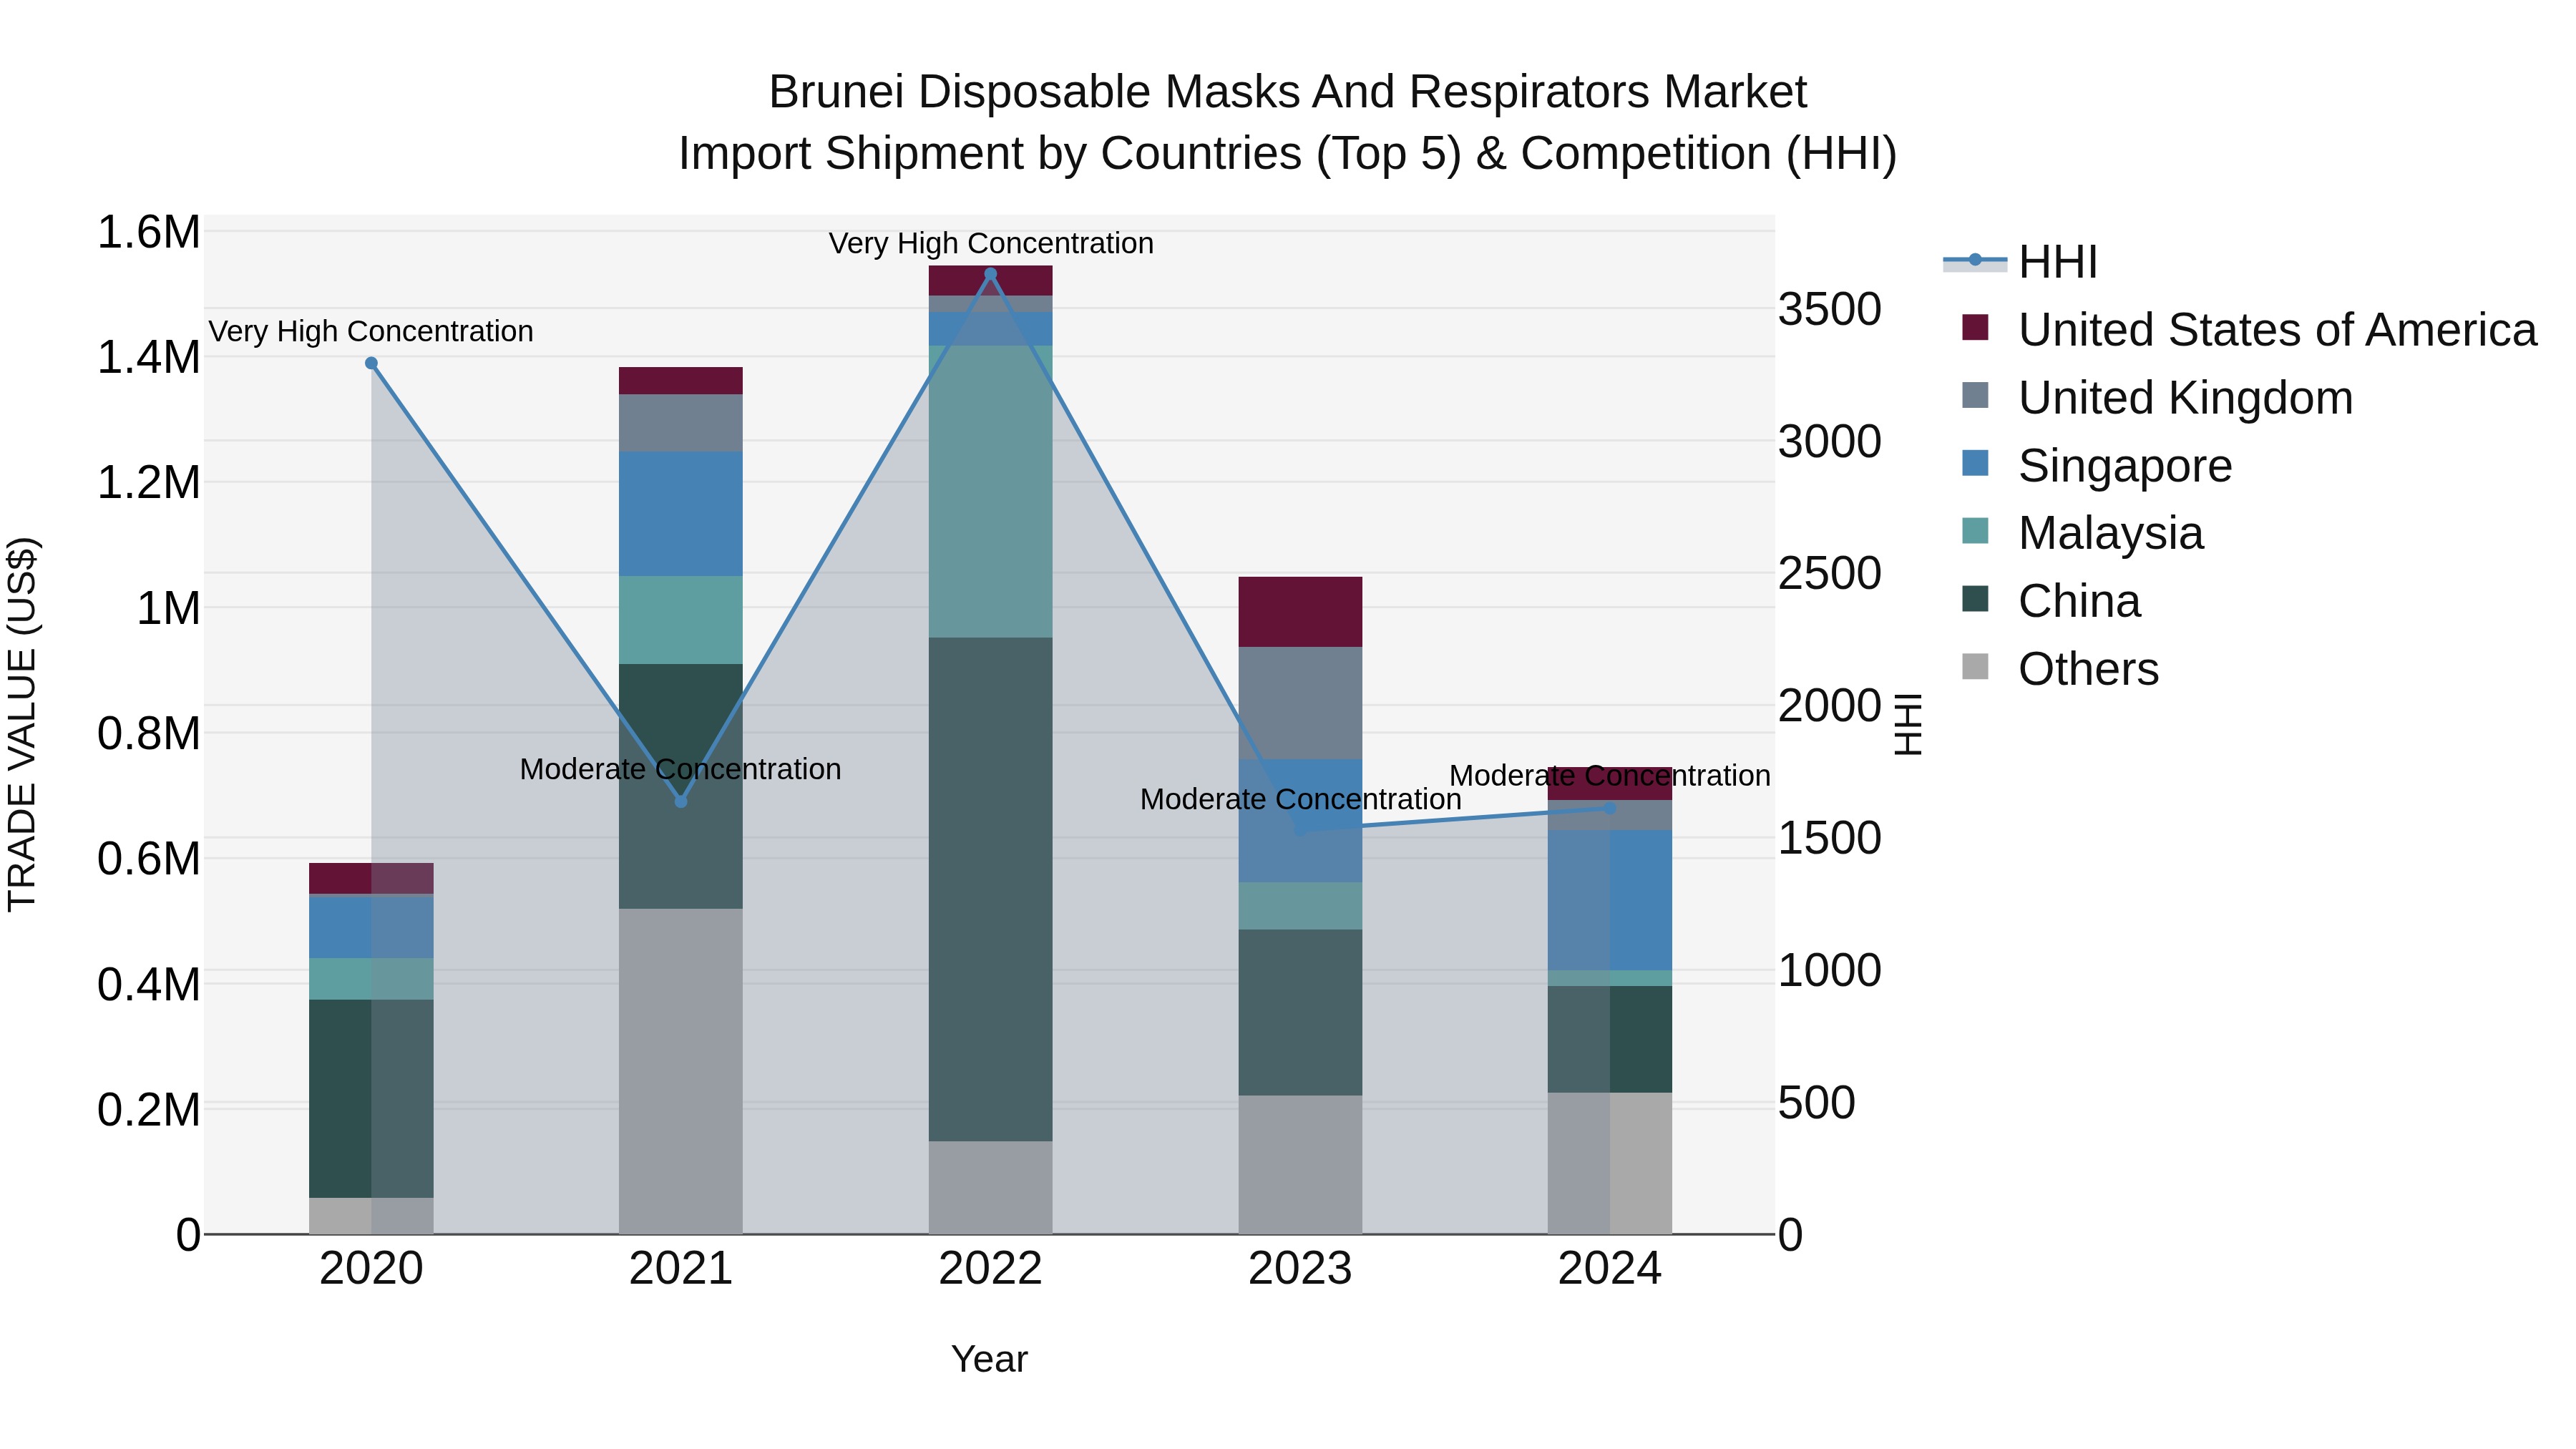Toggle Singapore legend entry

2097,465
